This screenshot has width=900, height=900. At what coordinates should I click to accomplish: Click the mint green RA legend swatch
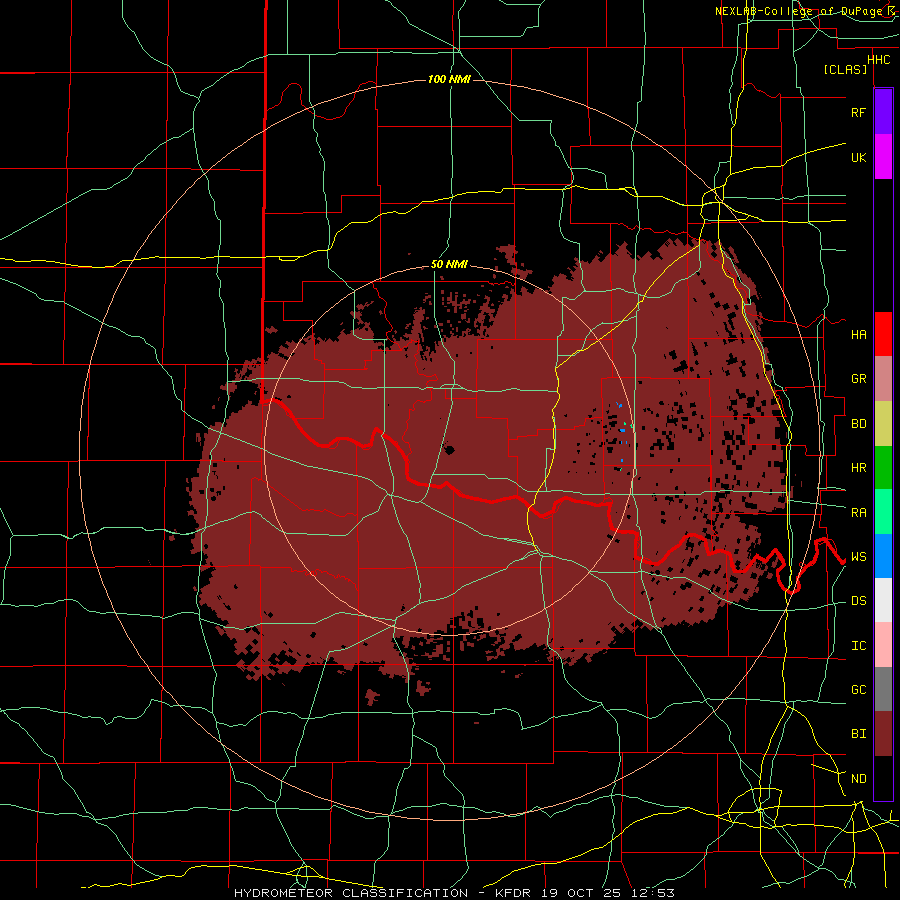click(883, 512)
